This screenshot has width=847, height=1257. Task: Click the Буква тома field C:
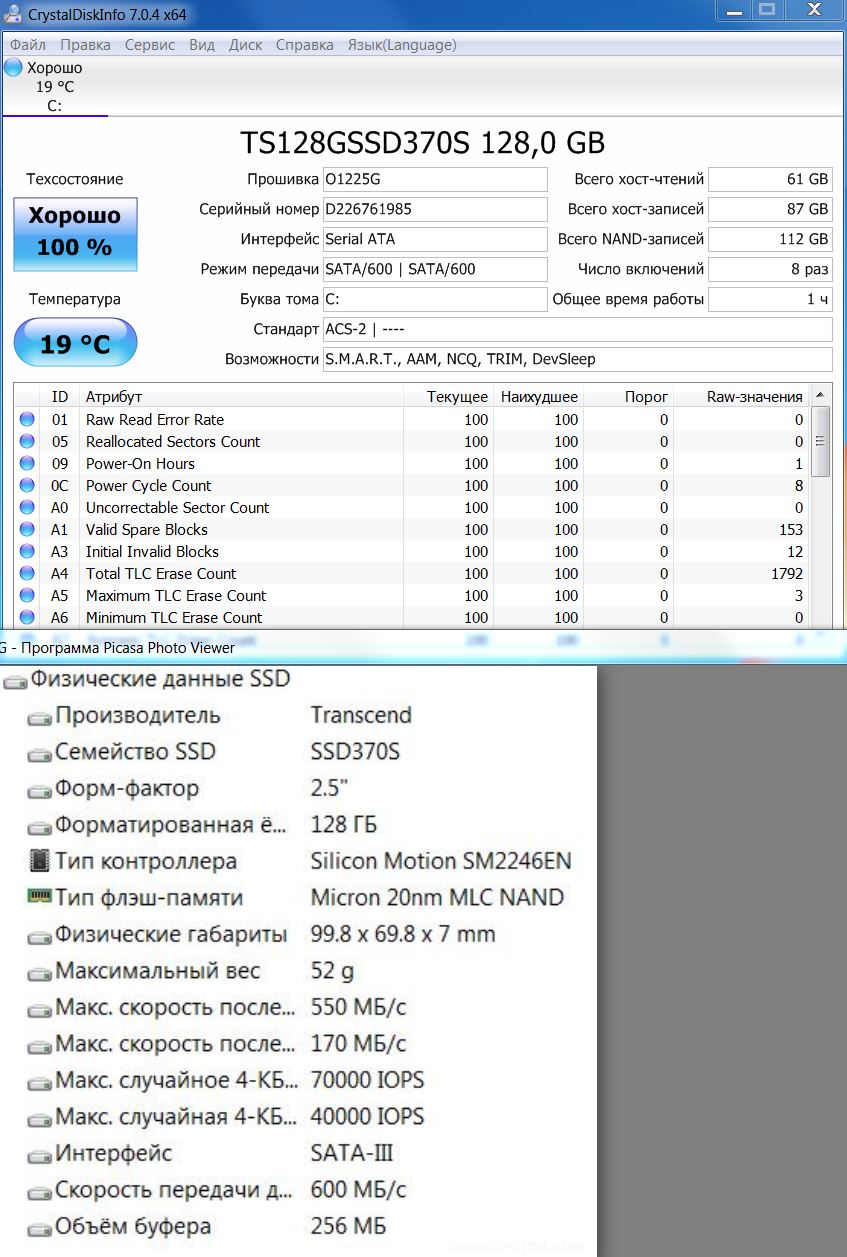(435, 299)
